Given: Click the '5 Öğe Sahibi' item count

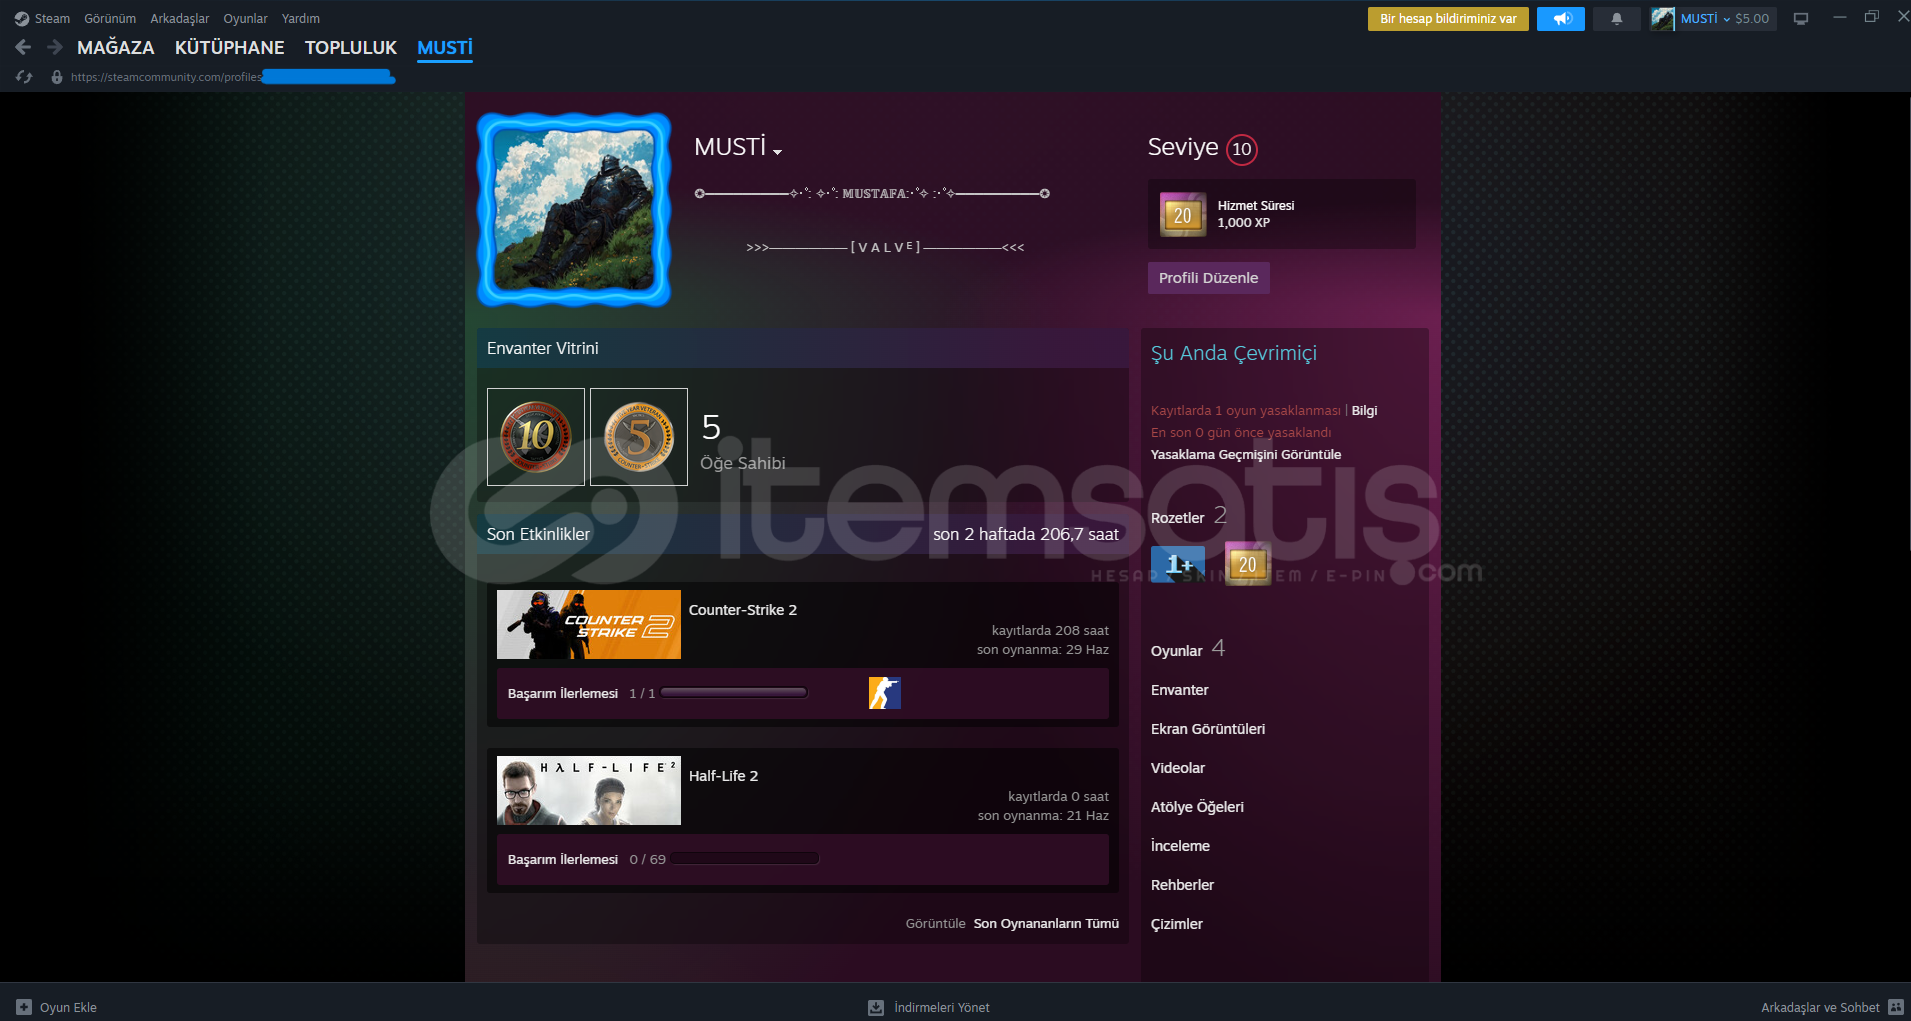Looking at the screenshot, I should [743, 440].
